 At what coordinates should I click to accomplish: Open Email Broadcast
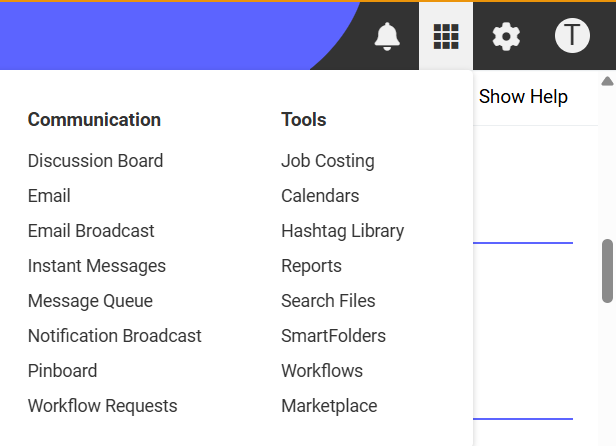91,231
